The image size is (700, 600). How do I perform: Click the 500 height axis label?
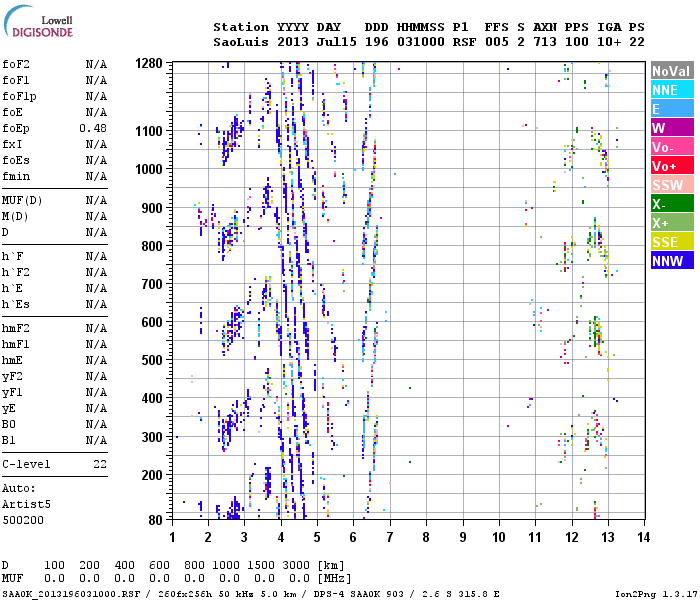(x=152, y=360)
